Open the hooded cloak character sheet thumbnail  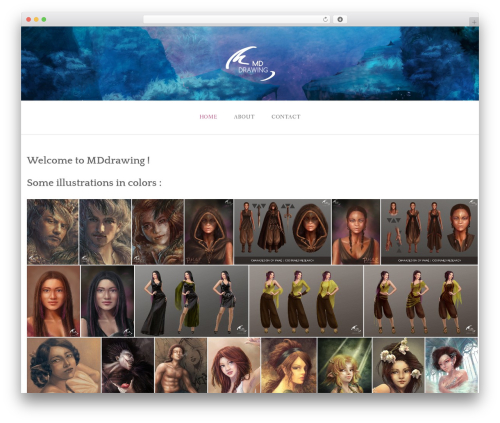tap(282, 232)
